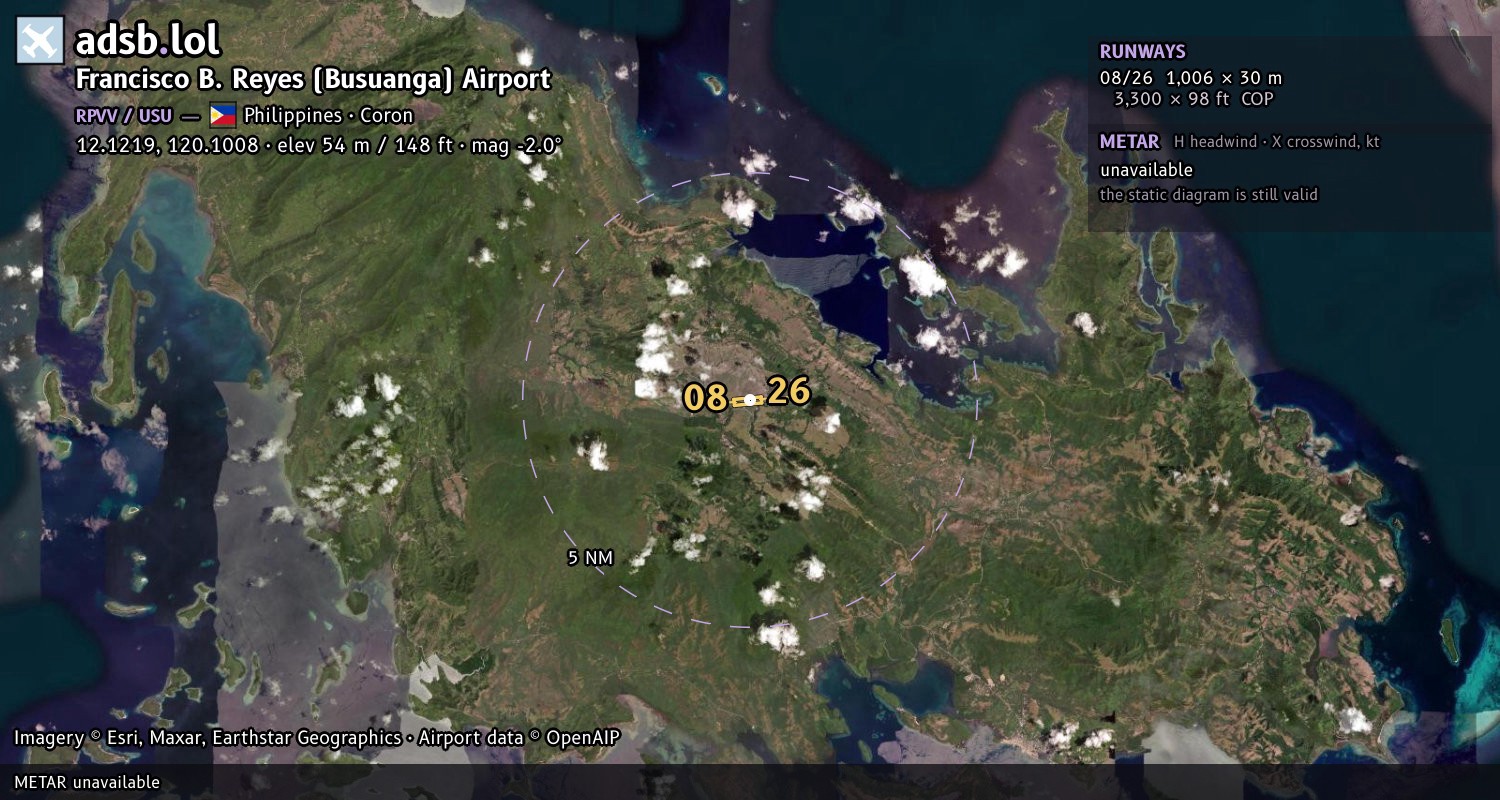Click the Philippines flag icon
Image resolution: width=1500 pixels, height=800 pixels.
223,115
